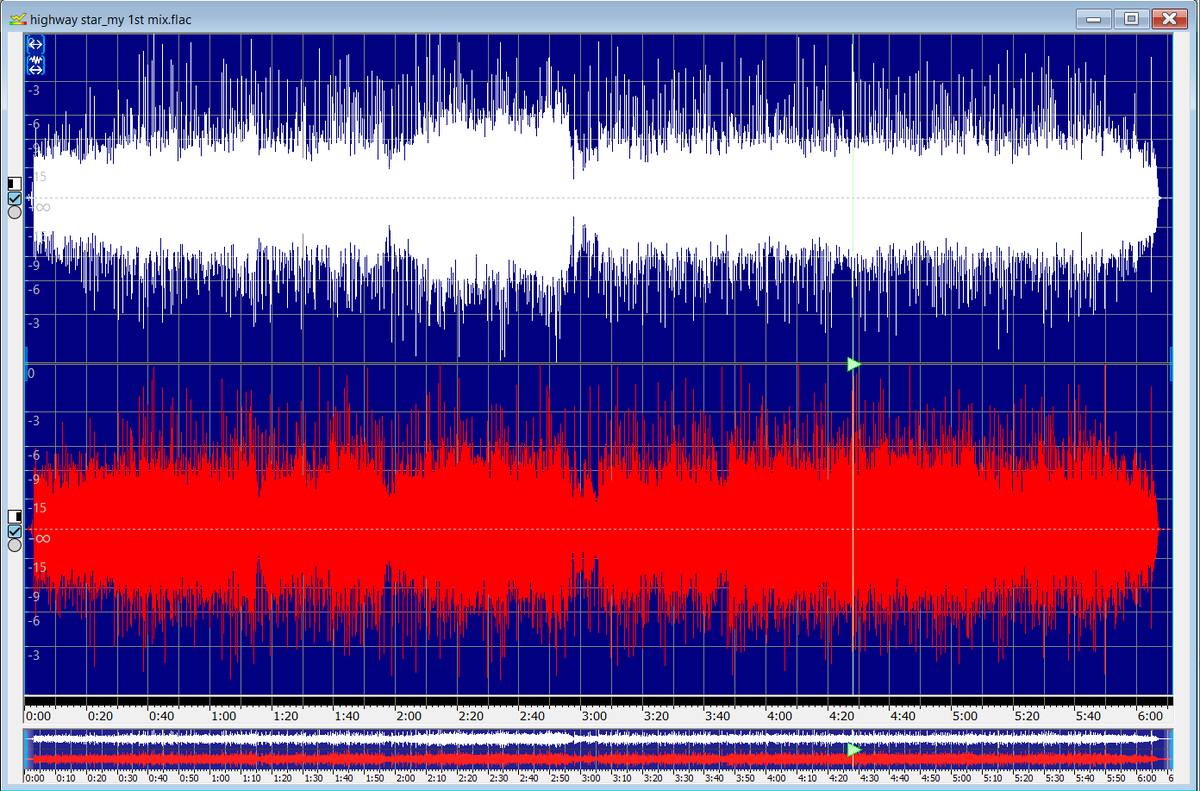Screen dimensions: 1200x791
Task: Click 5:20 on the main time ruler
Action: 1026,716
